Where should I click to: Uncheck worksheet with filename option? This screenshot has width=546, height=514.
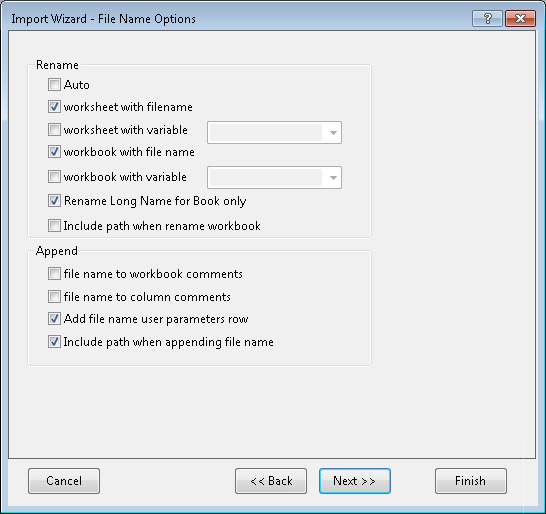54,107
